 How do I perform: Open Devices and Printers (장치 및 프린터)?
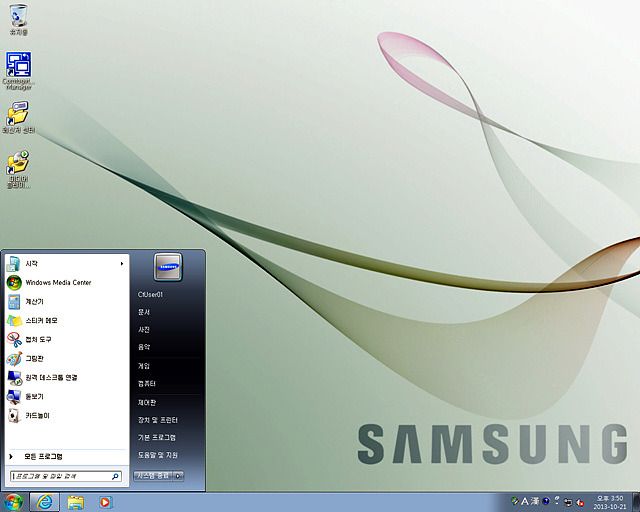point(158,420)
